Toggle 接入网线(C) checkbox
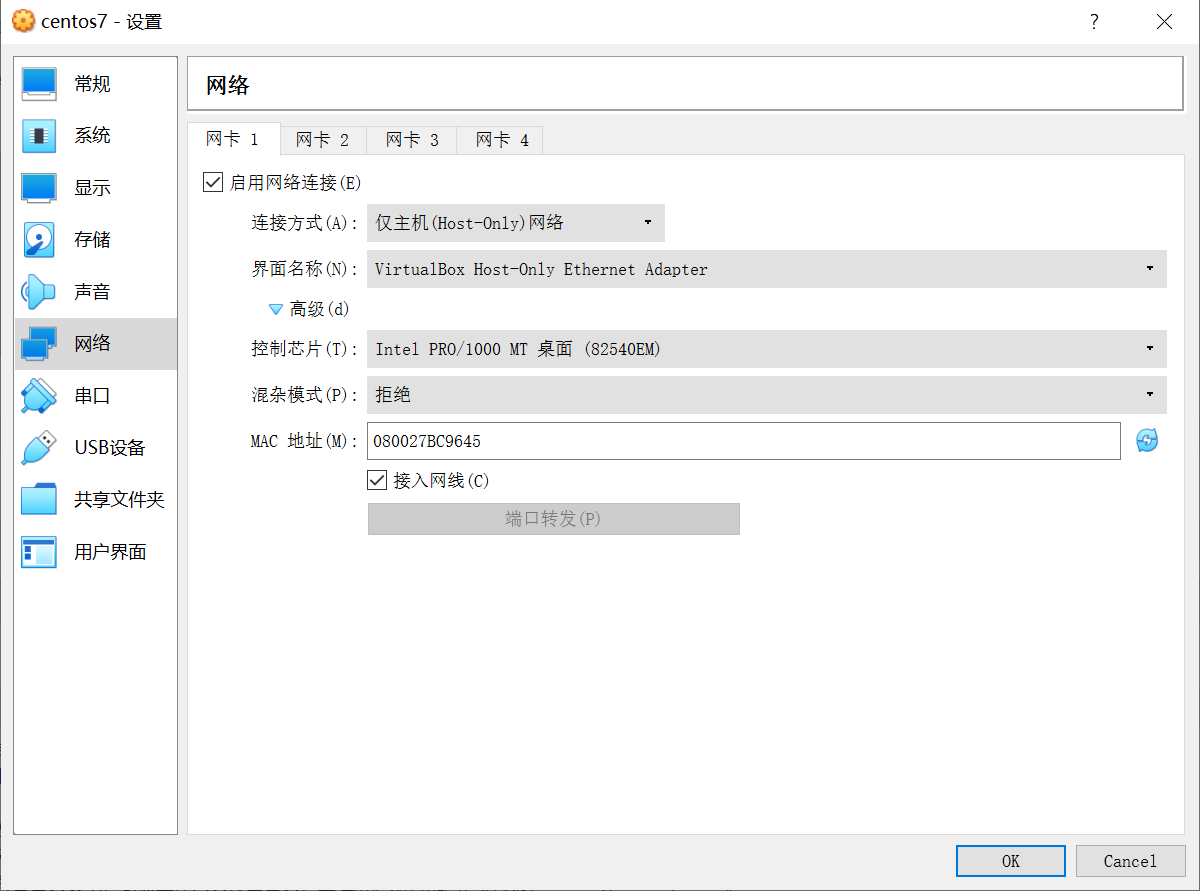1200x891 pixels. tap(377, 481)
